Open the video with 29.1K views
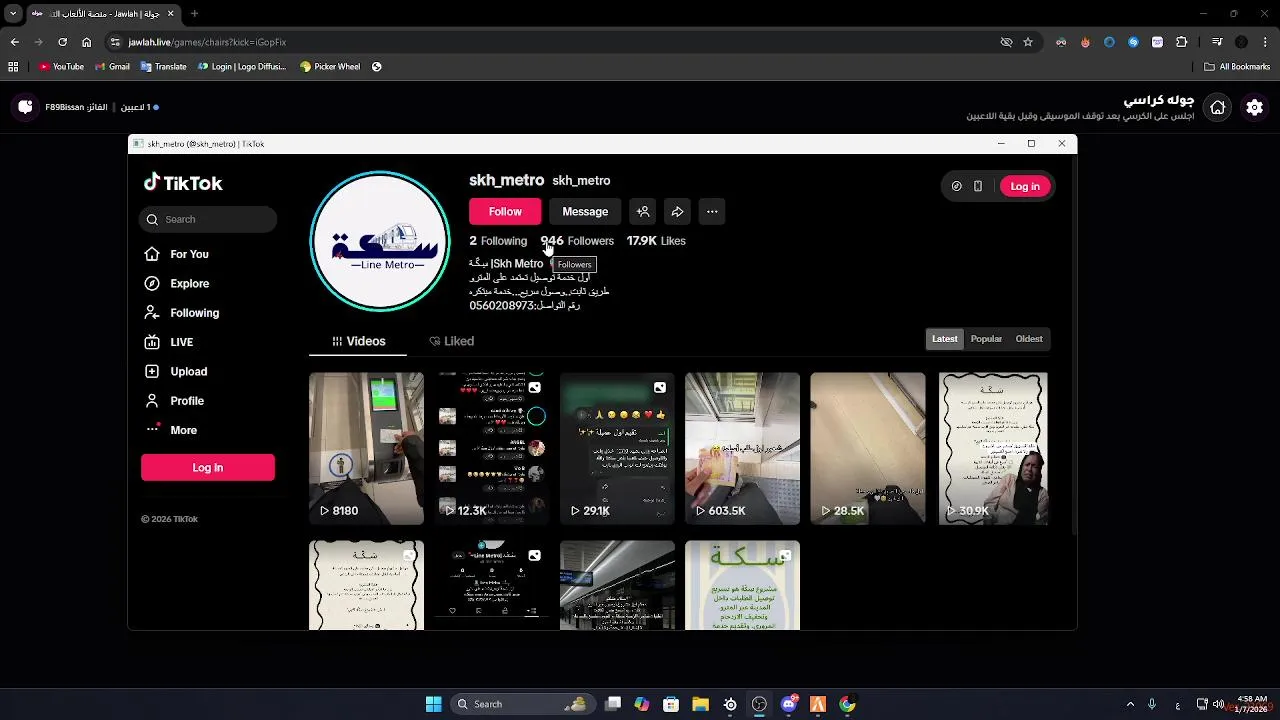This screenshot has height=720, width=1280. 617,448
